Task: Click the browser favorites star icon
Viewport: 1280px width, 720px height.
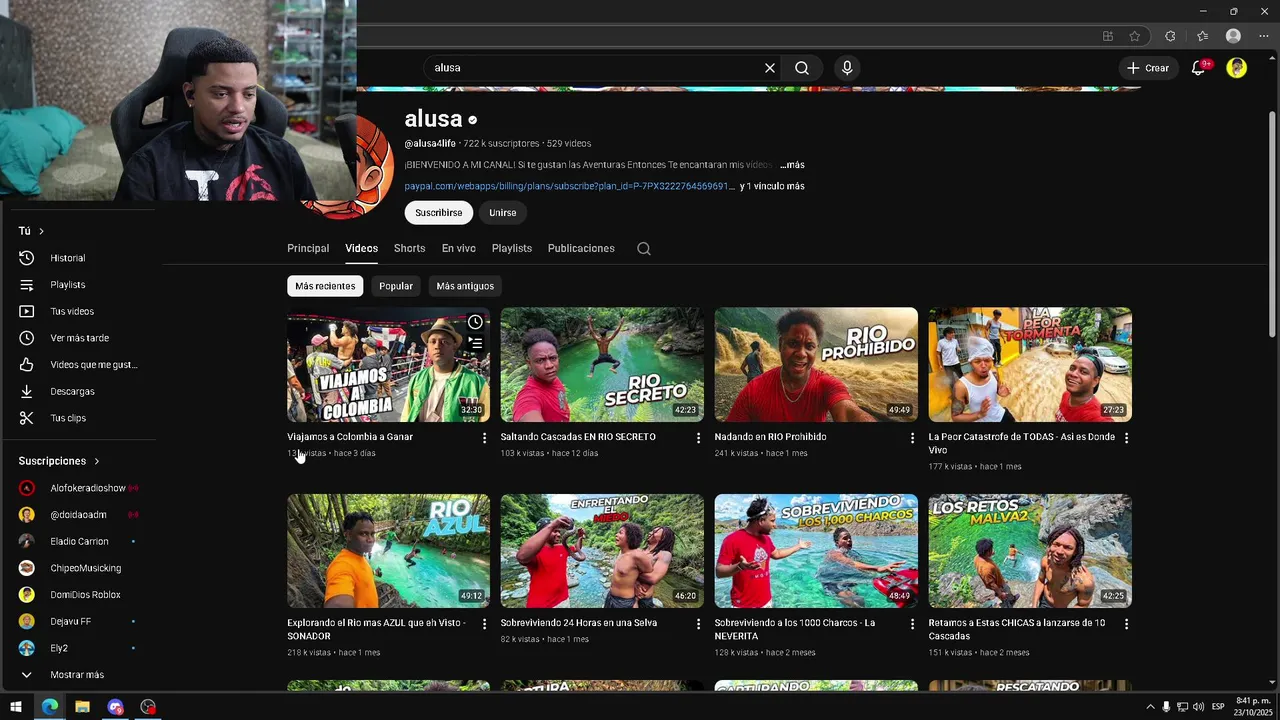Action: (1135, 36)
